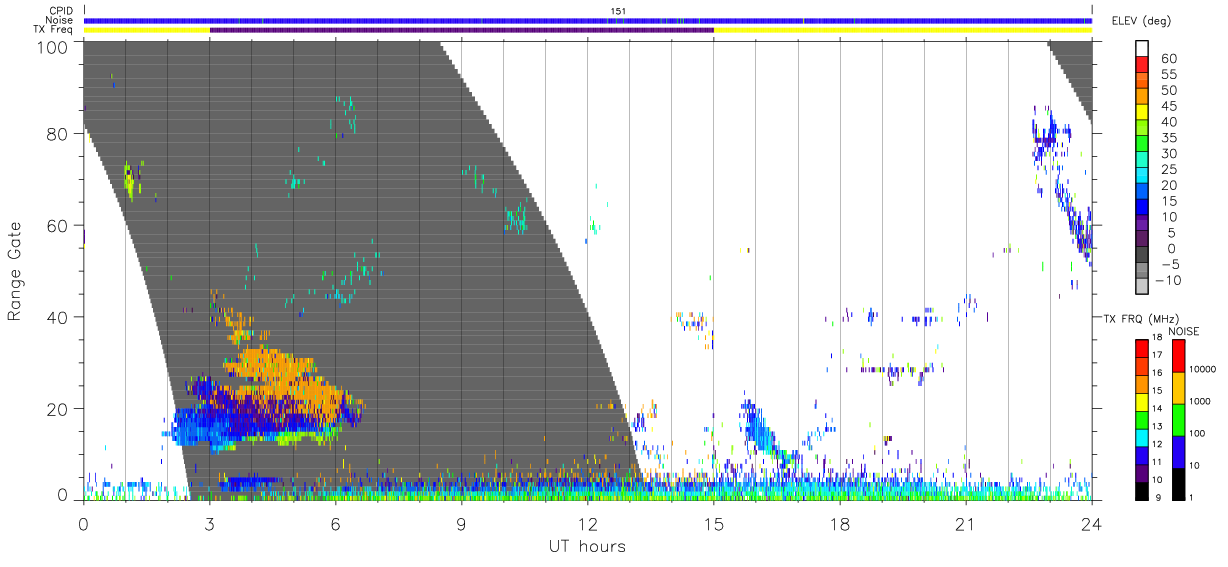The width and height of the screenshot is (1228, 567).
Task: Click the 100 tick on Range Gate axis
Action: point(52,46)
